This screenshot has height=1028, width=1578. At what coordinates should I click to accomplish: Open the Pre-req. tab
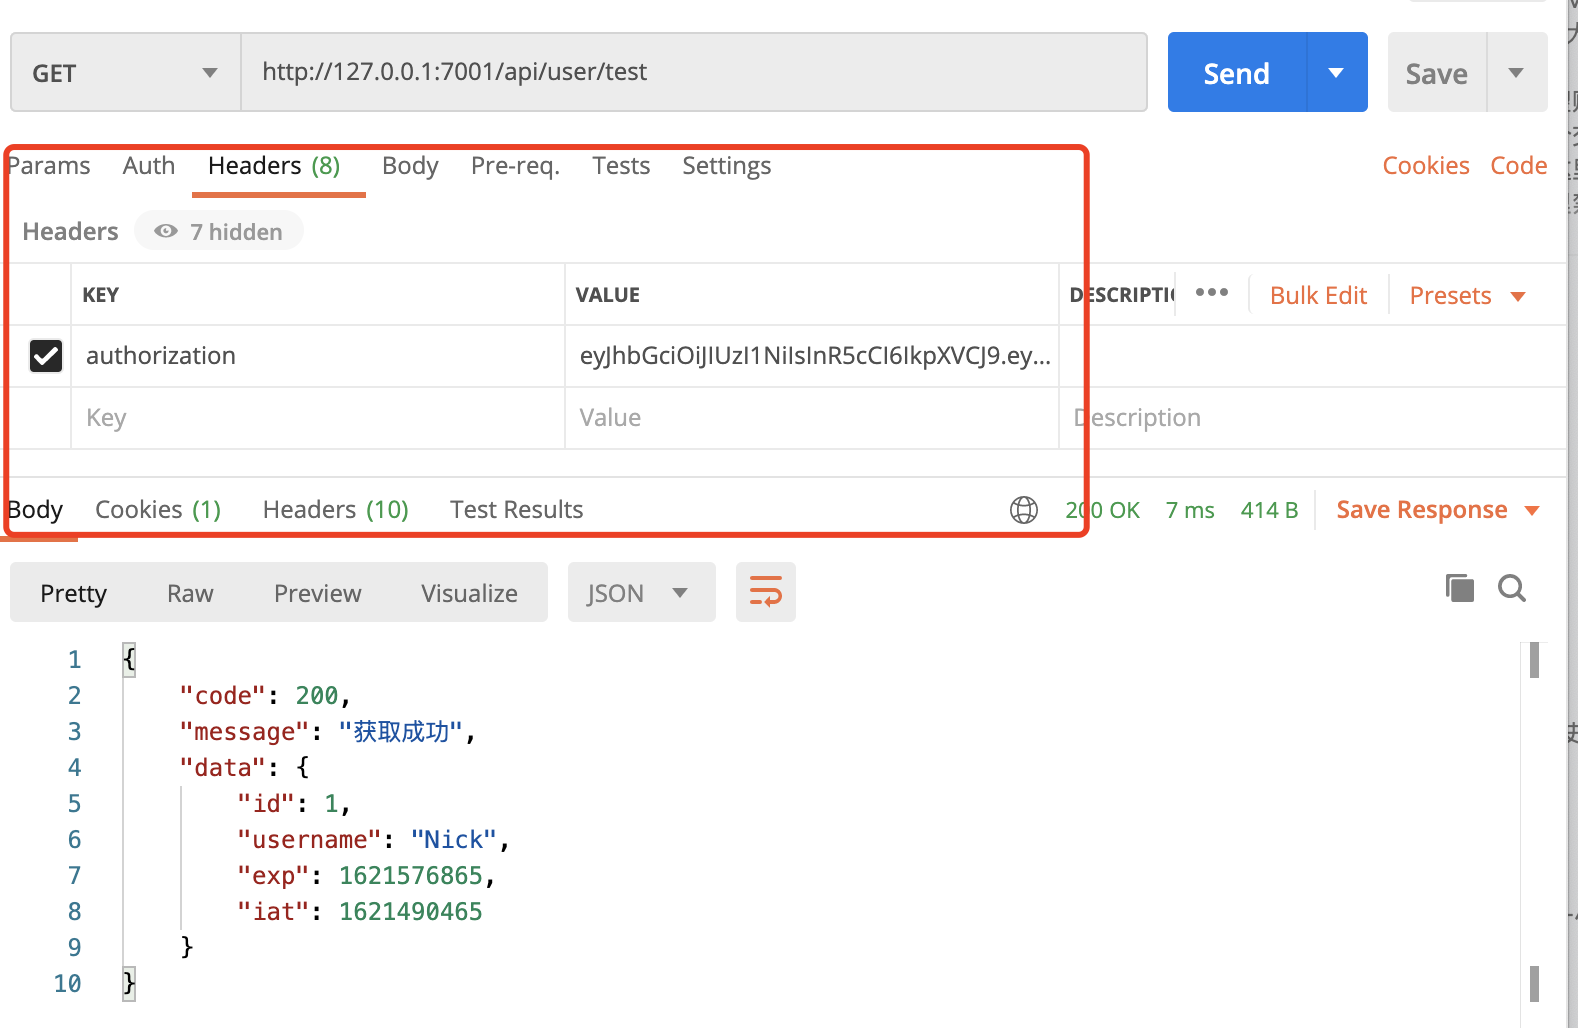coord(515,166)
